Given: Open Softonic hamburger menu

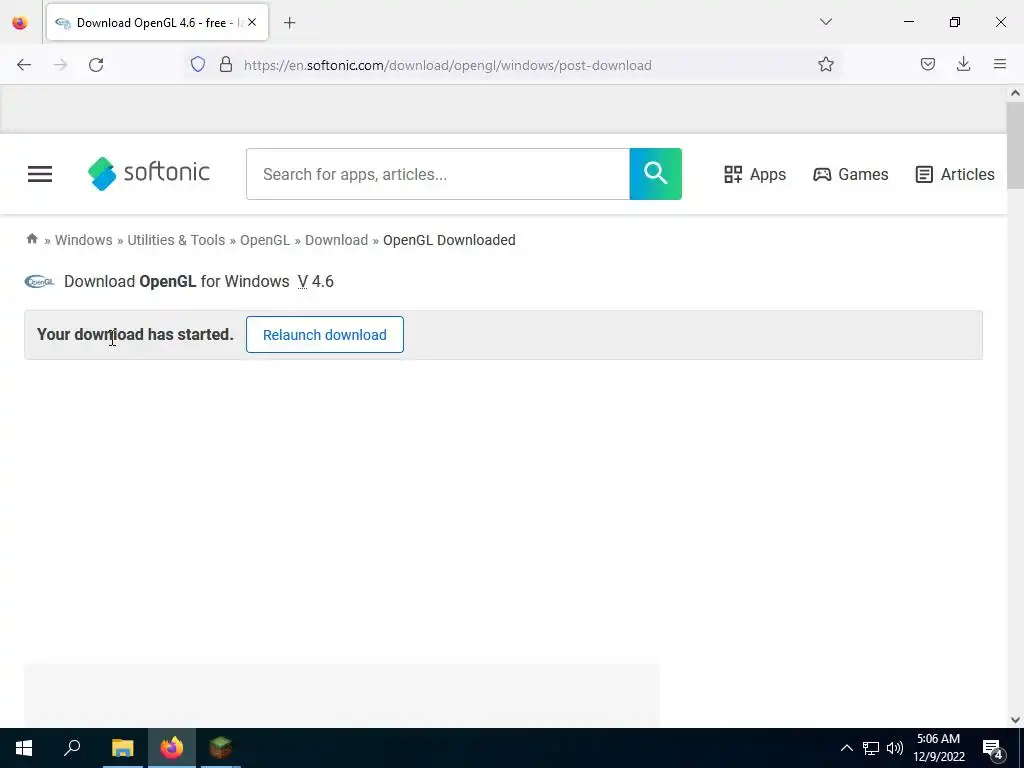Looking at the screenshot, I should click(40, 174).
